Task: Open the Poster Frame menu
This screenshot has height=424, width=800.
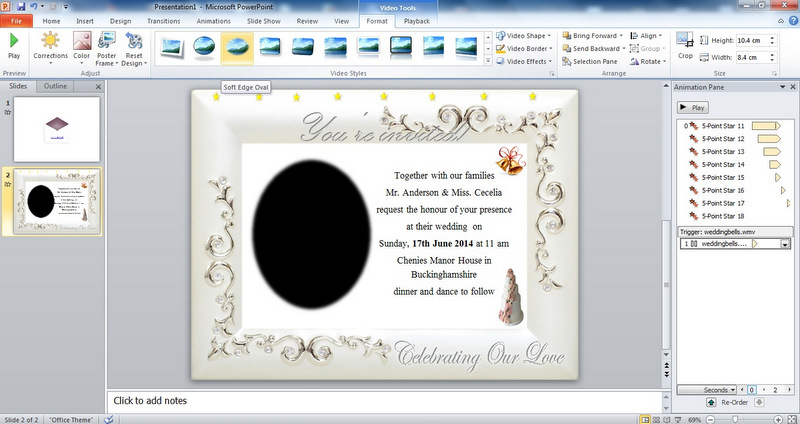Action: tap(106, 48)
